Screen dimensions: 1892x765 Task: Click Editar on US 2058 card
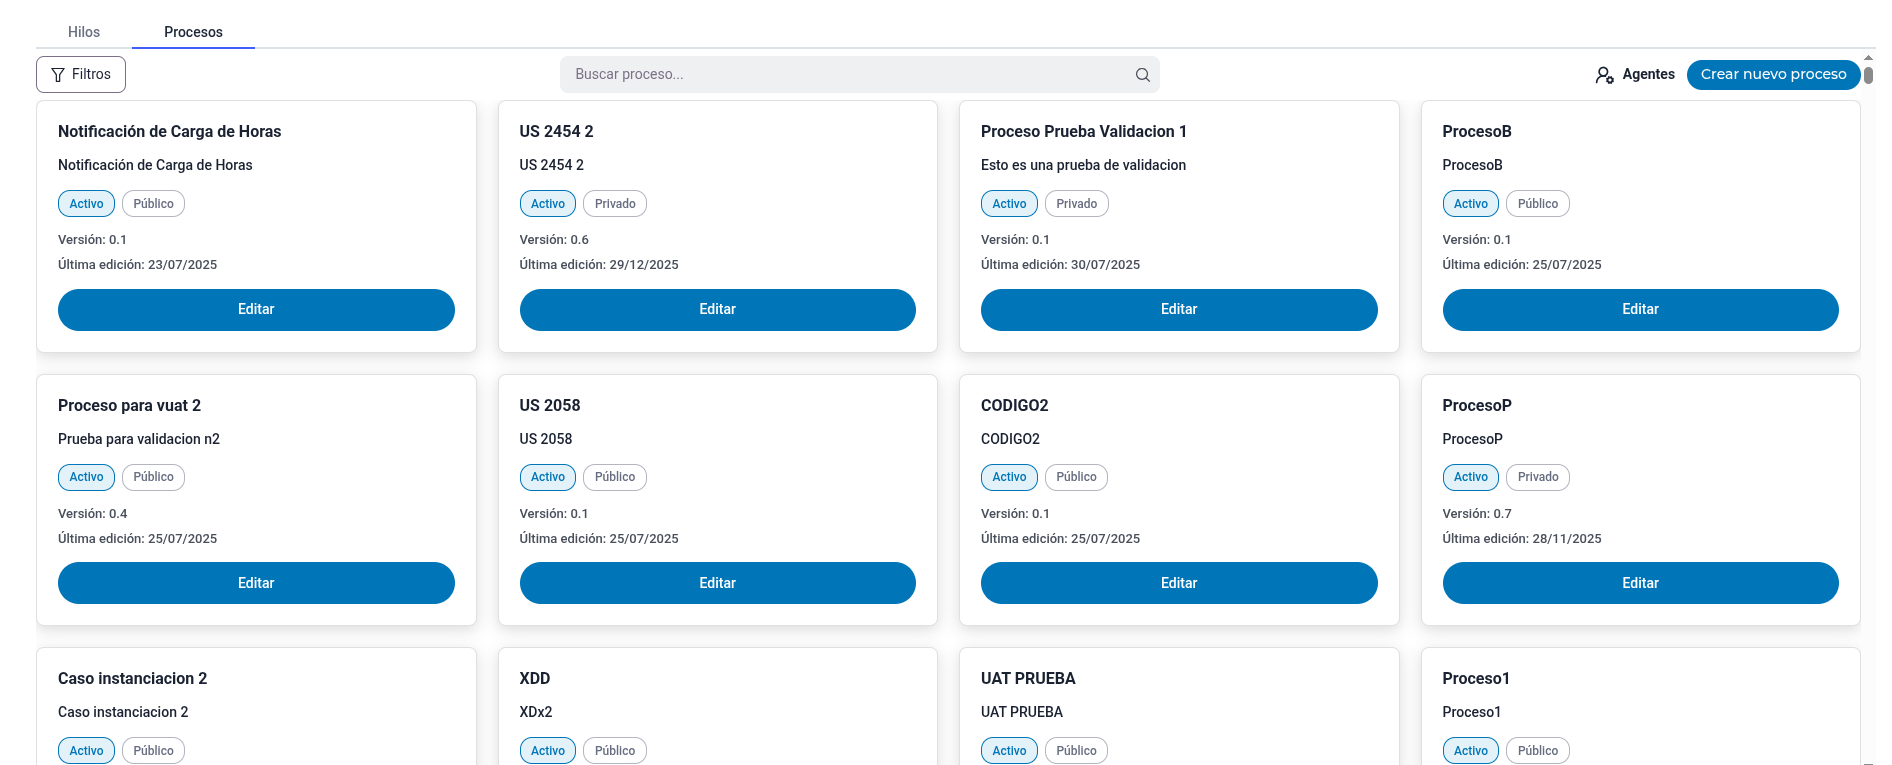[717, 583]
